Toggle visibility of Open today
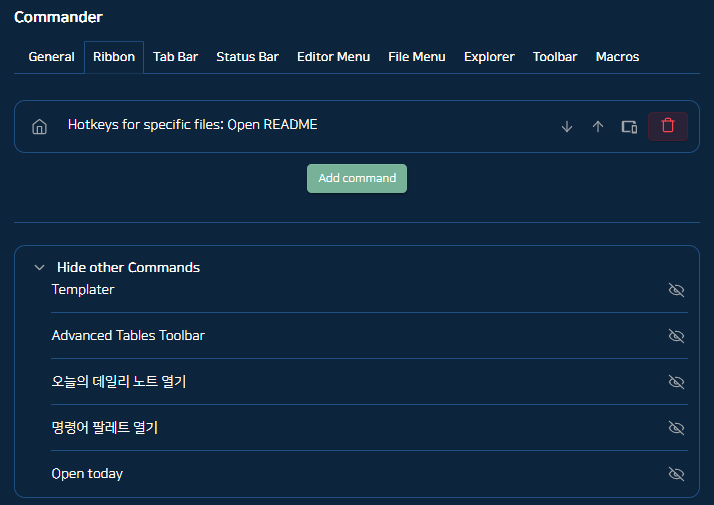This screenshot has width=714, height=505. pos(676,474)
